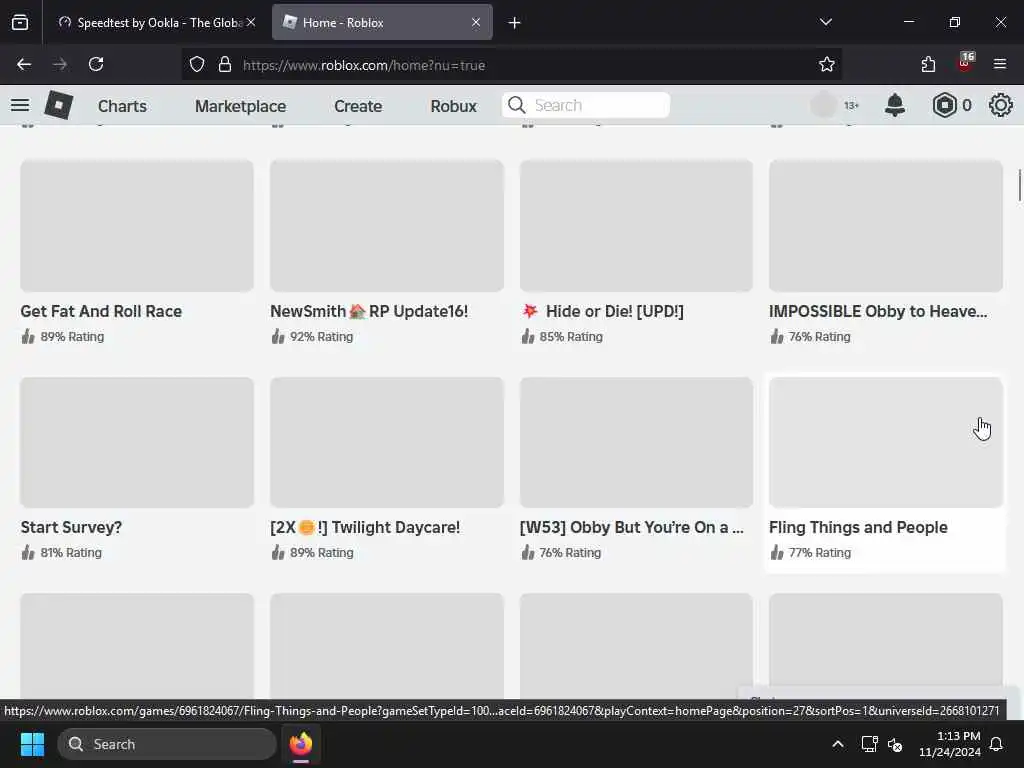This screenshot has width=1024, height=768.
Task: Reload the current page
Action: coord(96,64)
